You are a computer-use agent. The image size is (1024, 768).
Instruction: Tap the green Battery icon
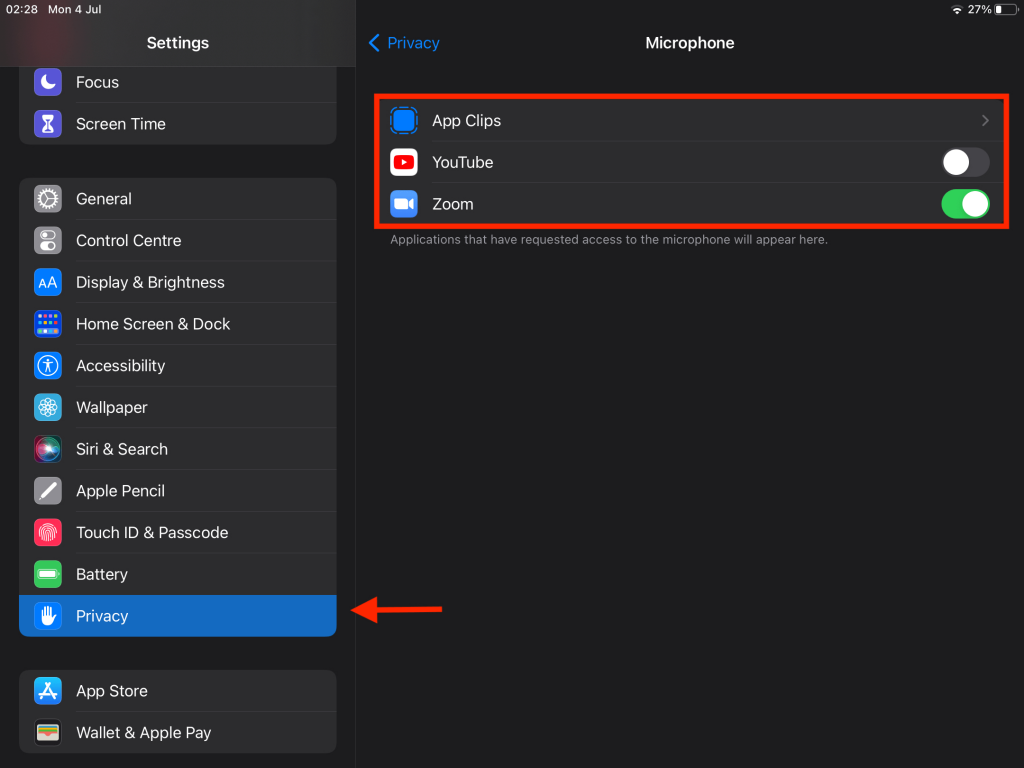click(x=48, y=575)
